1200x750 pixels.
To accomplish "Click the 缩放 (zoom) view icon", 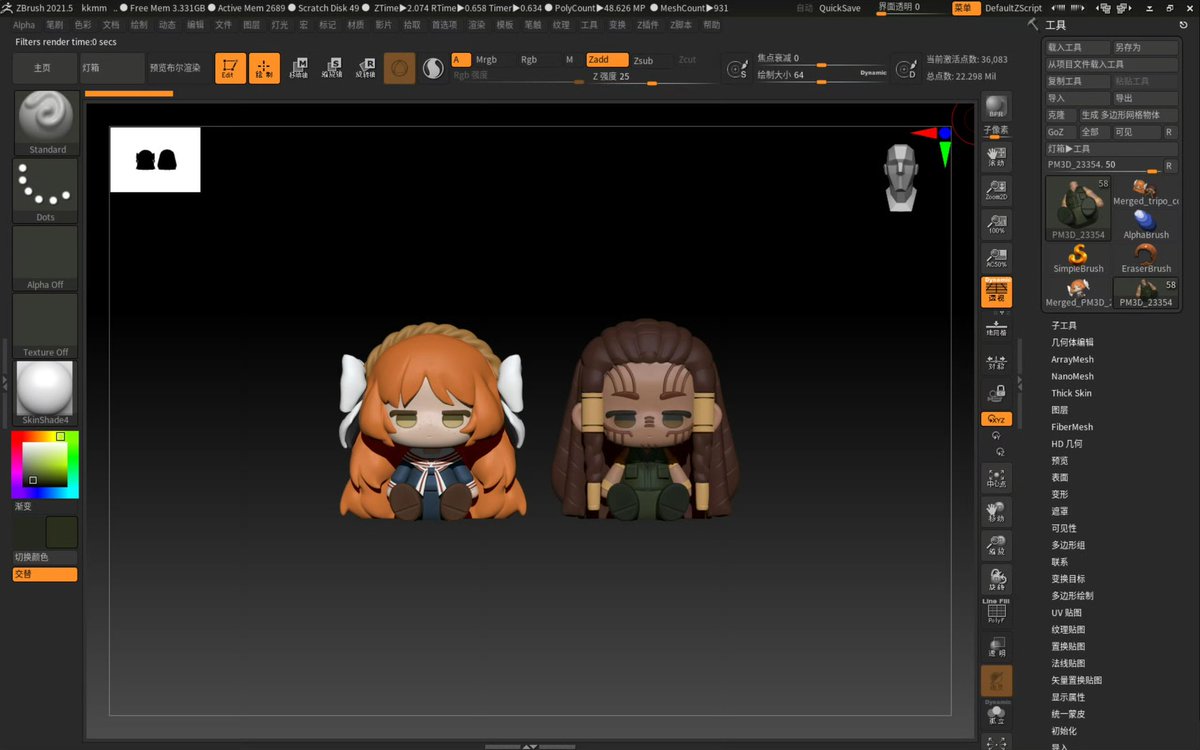I will tap(996, 546).
